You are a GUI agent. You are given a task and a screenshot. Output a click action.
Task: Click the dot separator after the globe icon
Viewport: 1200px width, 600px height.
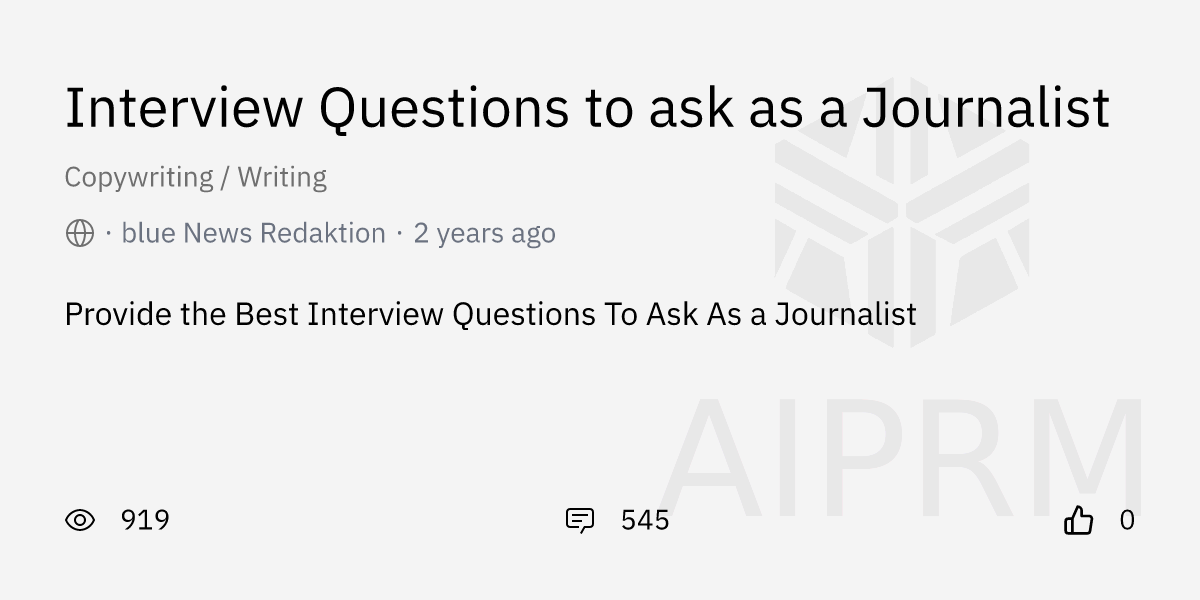tap(108, 233)
